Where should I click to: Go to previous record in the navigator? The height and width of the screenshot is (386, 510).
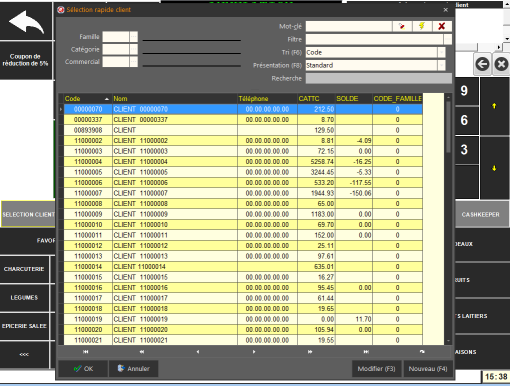coord(198,352)
